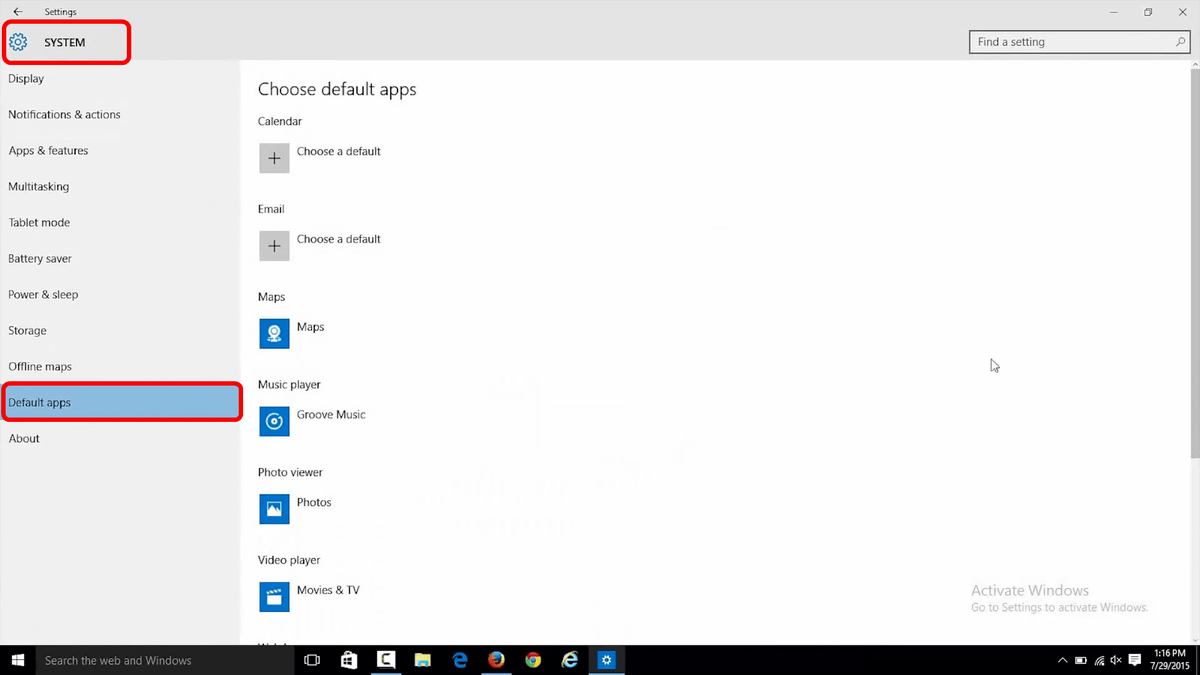Image resolution: width=1200 pixels, height=675 pixels.
Task: Click Choose a default for Calendar
Action: coord(339,152)
